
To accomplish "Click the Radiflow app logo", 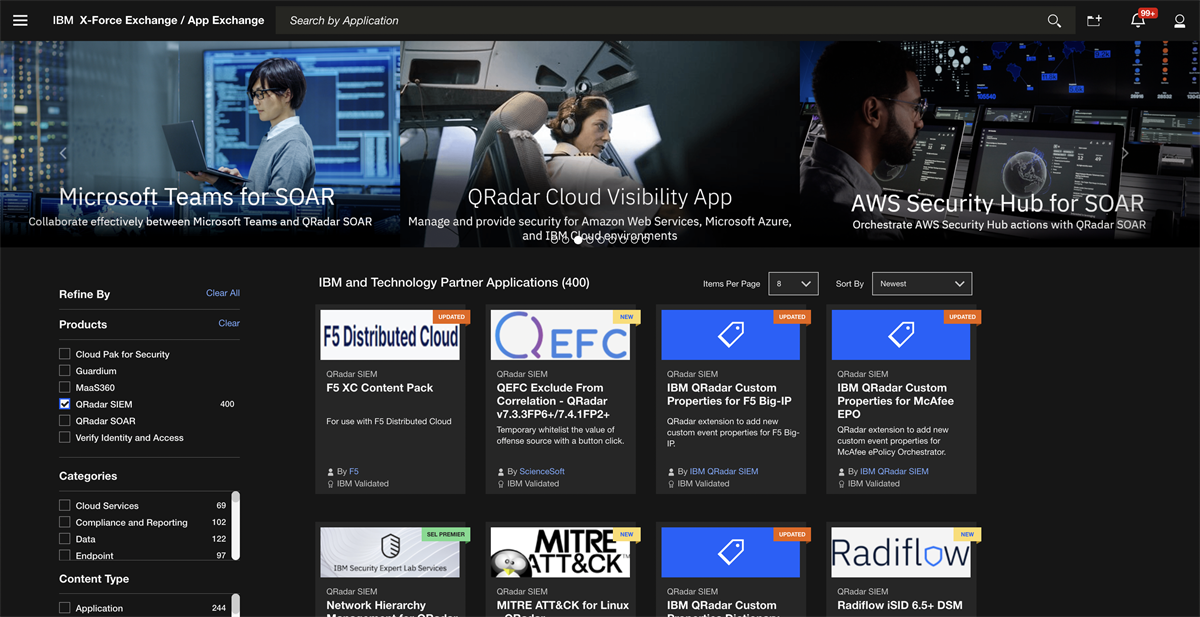I will (900, 551).
